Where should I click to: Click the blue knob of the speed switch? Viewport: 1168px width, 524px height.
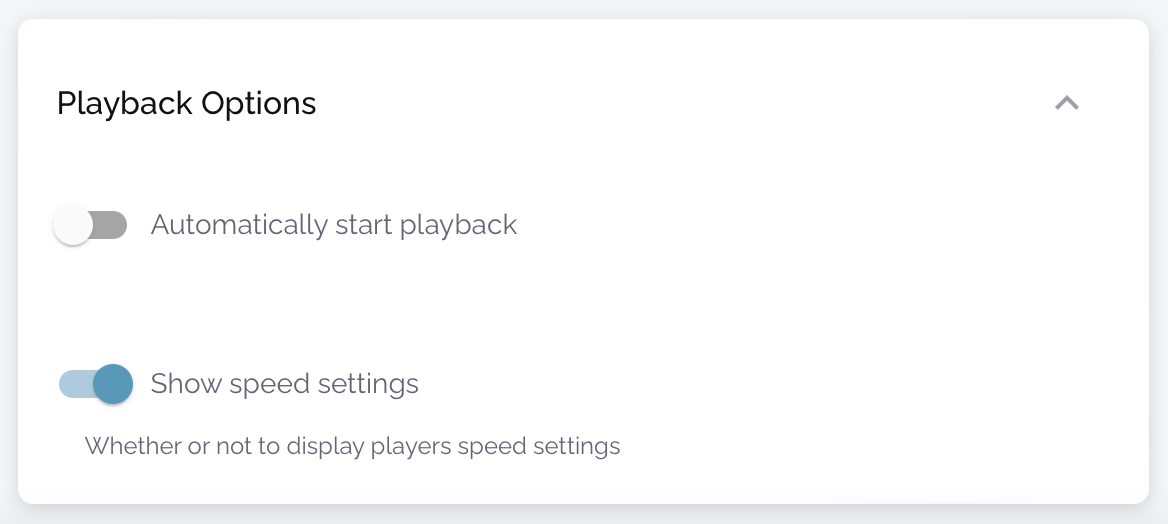point(113,384)
